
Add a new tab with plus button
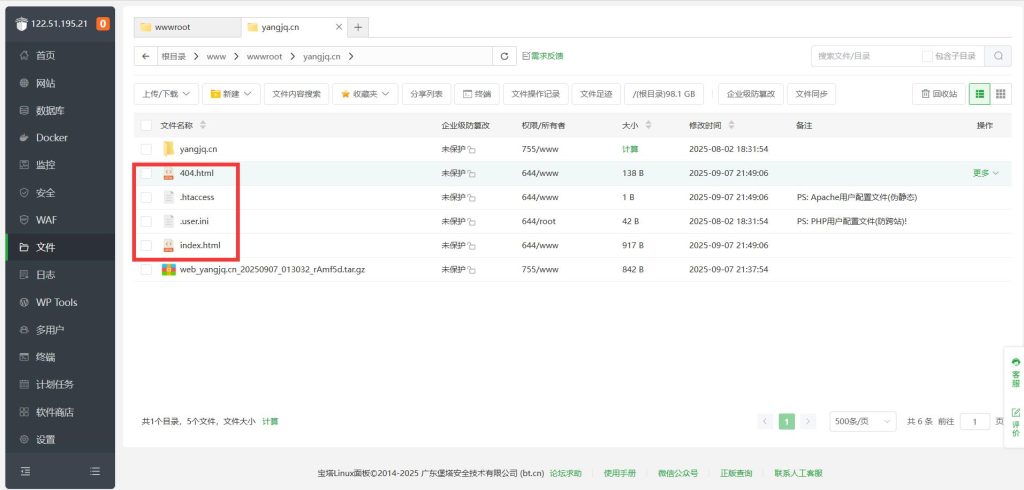point(358,27)
